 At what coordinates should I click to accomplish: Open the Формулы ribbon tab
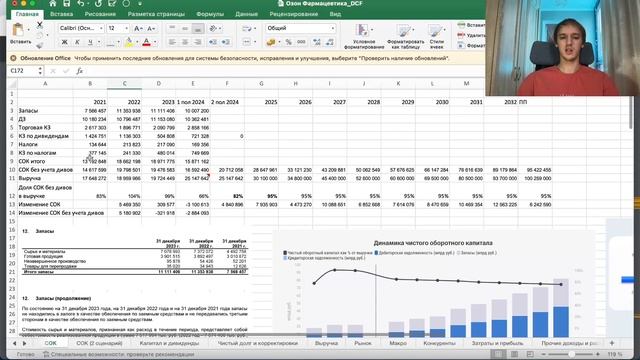210,14
